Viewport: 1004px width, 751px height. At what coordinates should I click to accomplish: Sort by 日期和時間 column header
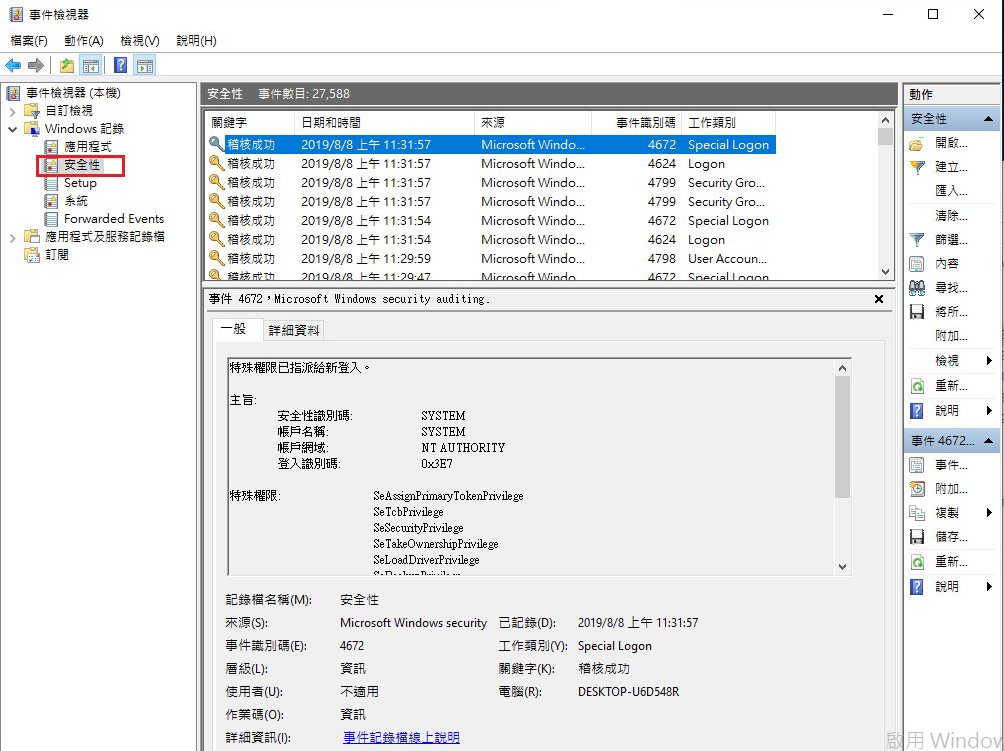(x=384, y=122)
